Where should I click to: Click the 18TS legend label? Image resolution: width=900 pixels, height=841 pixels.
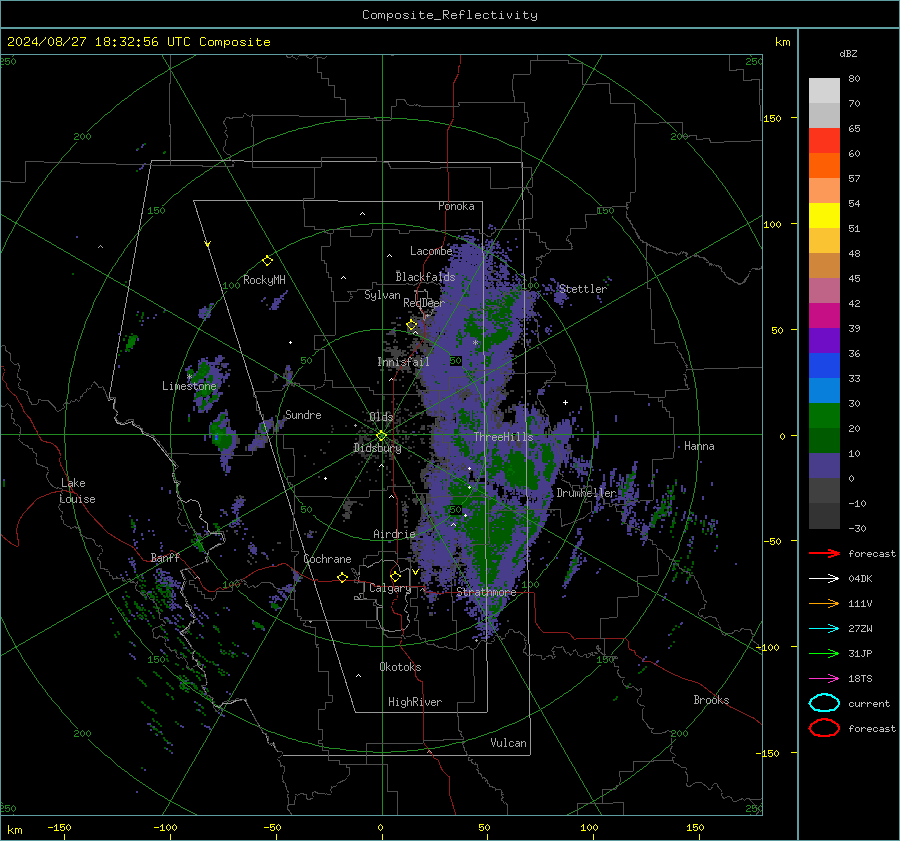[860, 679]
